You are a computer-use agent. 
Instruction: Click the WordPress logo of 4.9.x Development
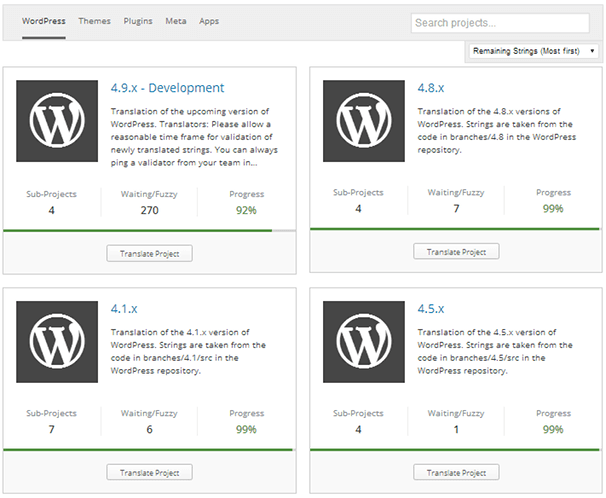click(x=57, y=121)
